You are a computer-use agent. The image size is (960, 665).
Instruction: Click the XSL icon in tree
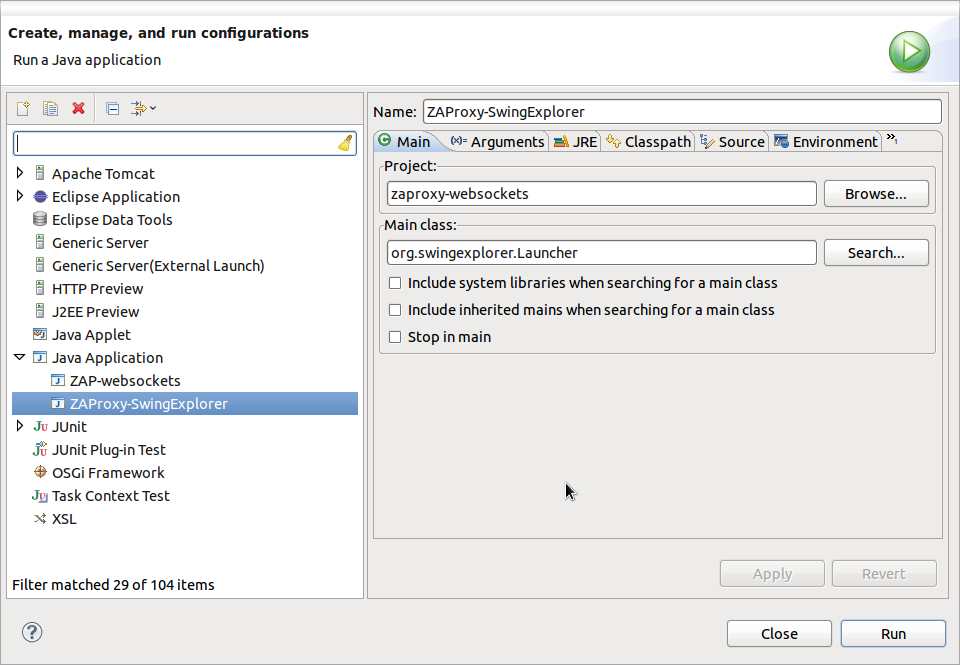(x=40, y=519)
